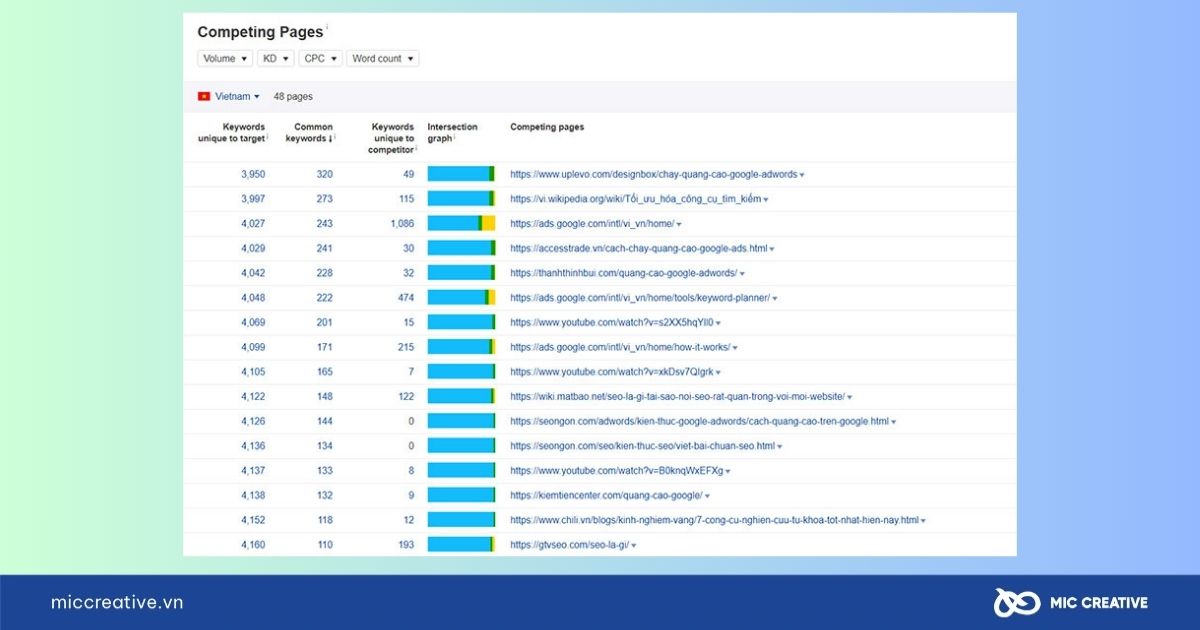
Task: Click the Intersection graph column header
Action: pos(452,133)
